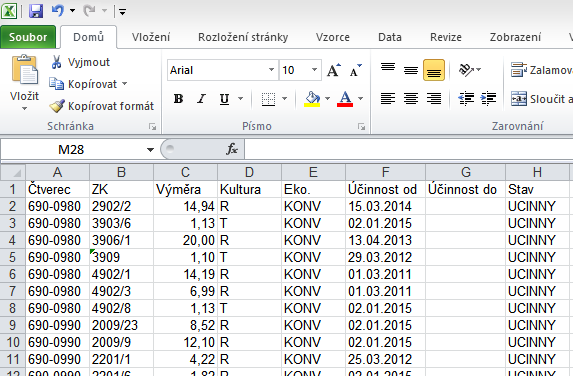Screen dimensions: 573x376
Task: Select column A header
Action: tap(57, 172)
